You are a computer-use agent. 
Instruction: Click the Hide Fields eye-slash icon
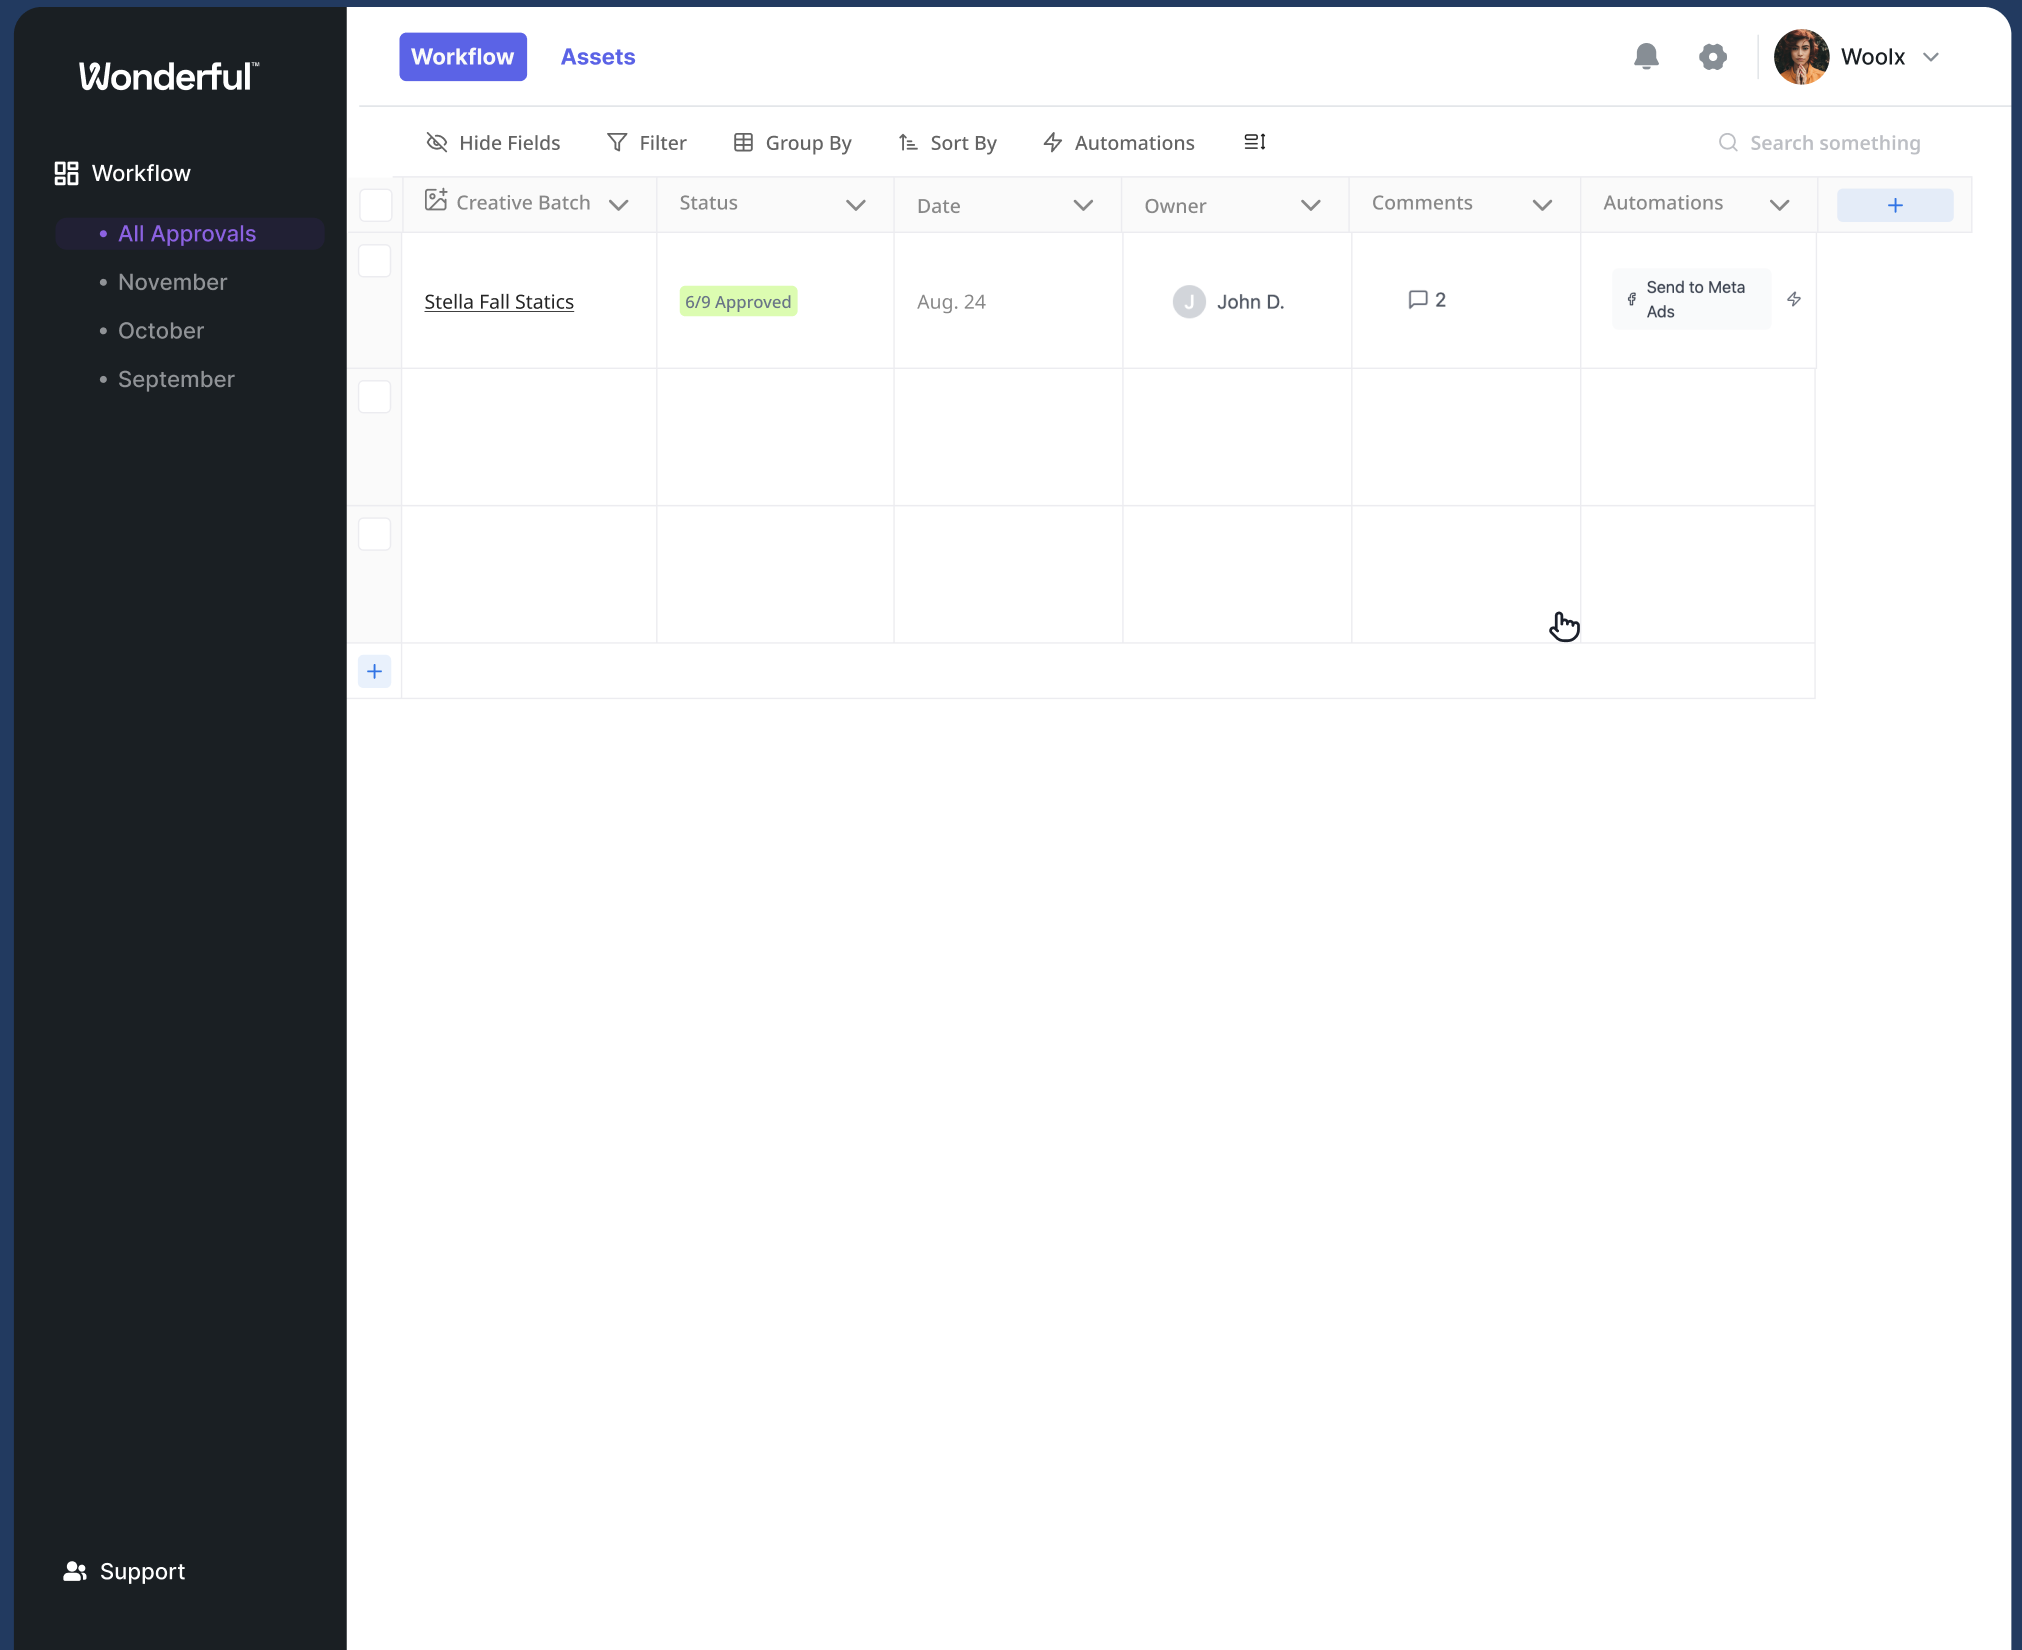[437, 142]
